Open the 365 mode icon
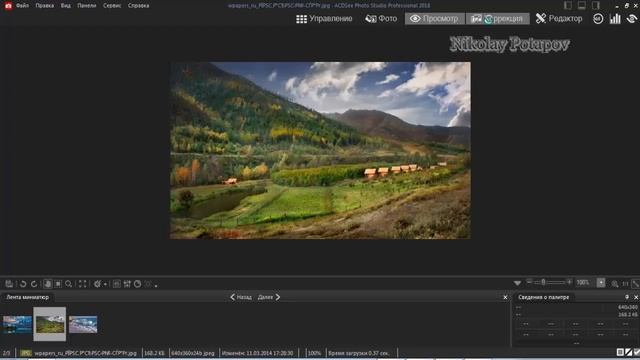 pos(598,19)
